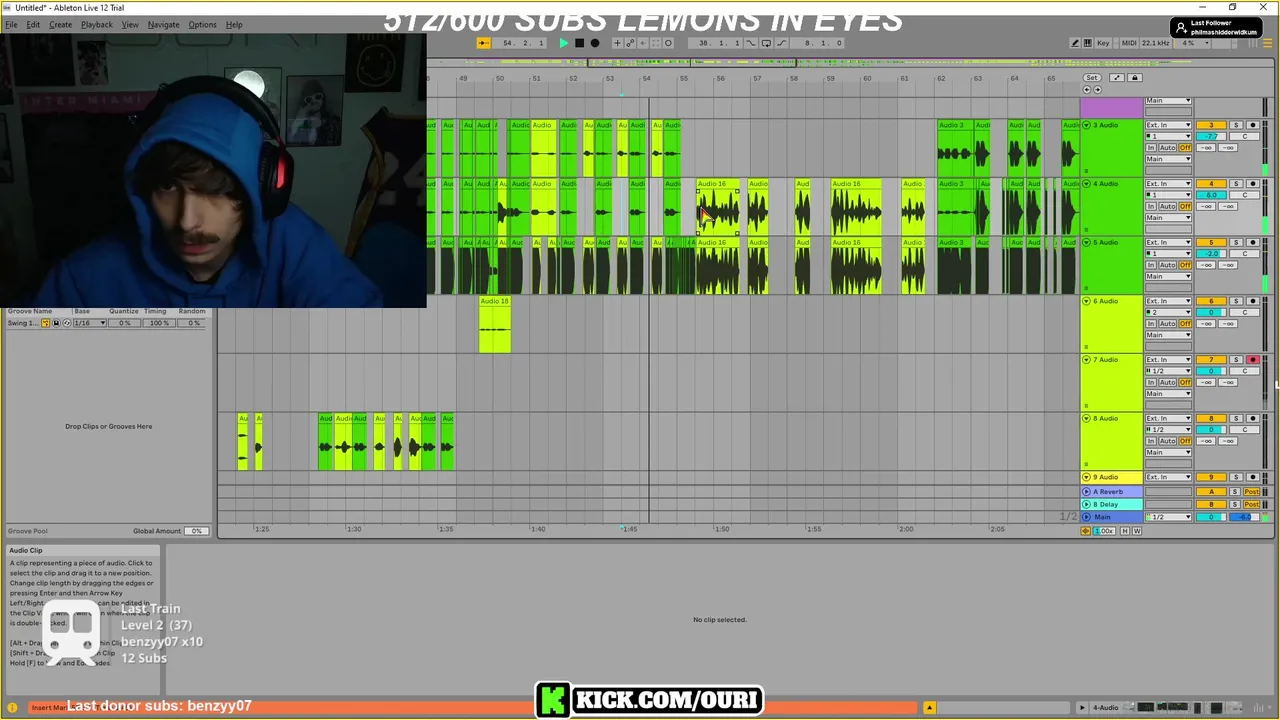This screenshot has height=720, width=1280.
Task: Solo the 5 Audio track
Action: click(x=1236, y=242)
